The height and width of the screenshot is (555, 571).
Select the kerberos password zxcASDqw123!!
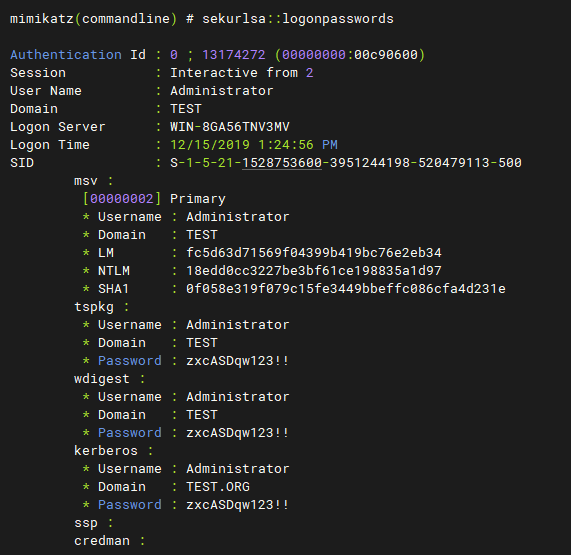(237, 505)
